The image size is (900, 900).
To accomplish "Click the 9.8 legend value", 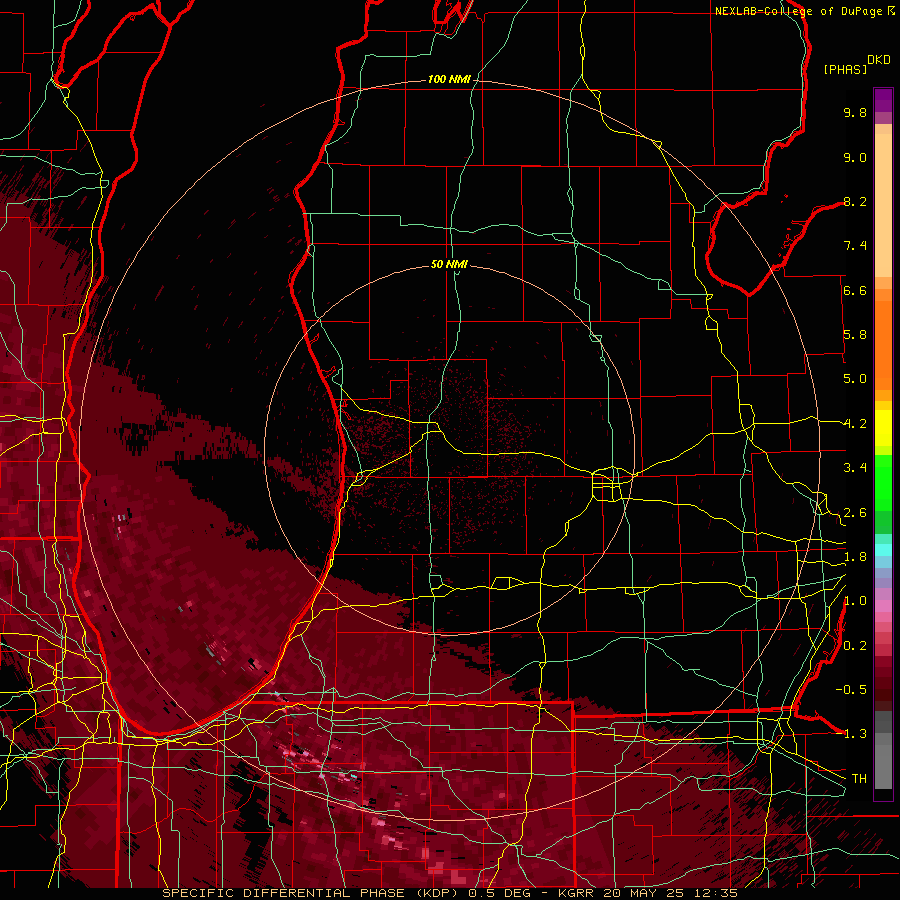I will (855, 112).
